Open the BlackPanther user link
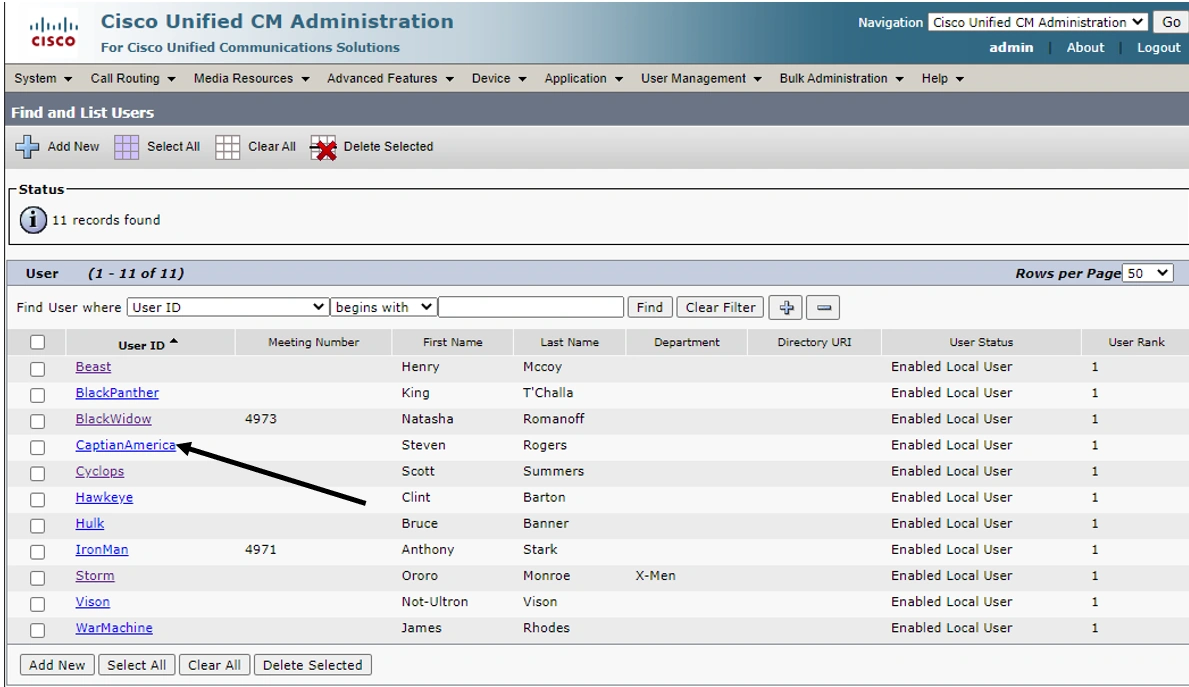 tap(117, 393)
